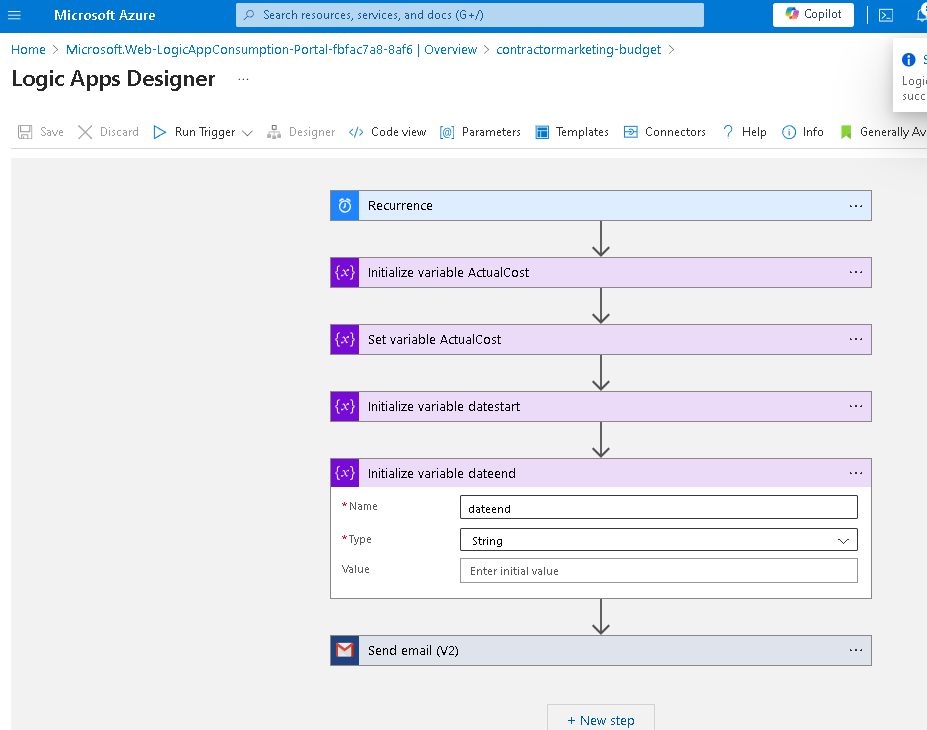Collapse the Initialize variable dateend step
927x730 pixels.
coord(601,473)
